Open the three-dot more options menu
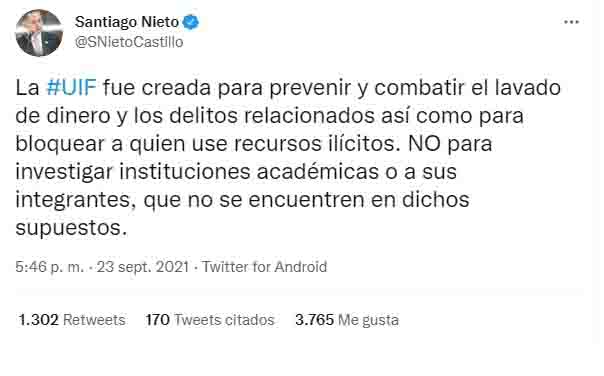604x376 pixels. tap(571, 22)
